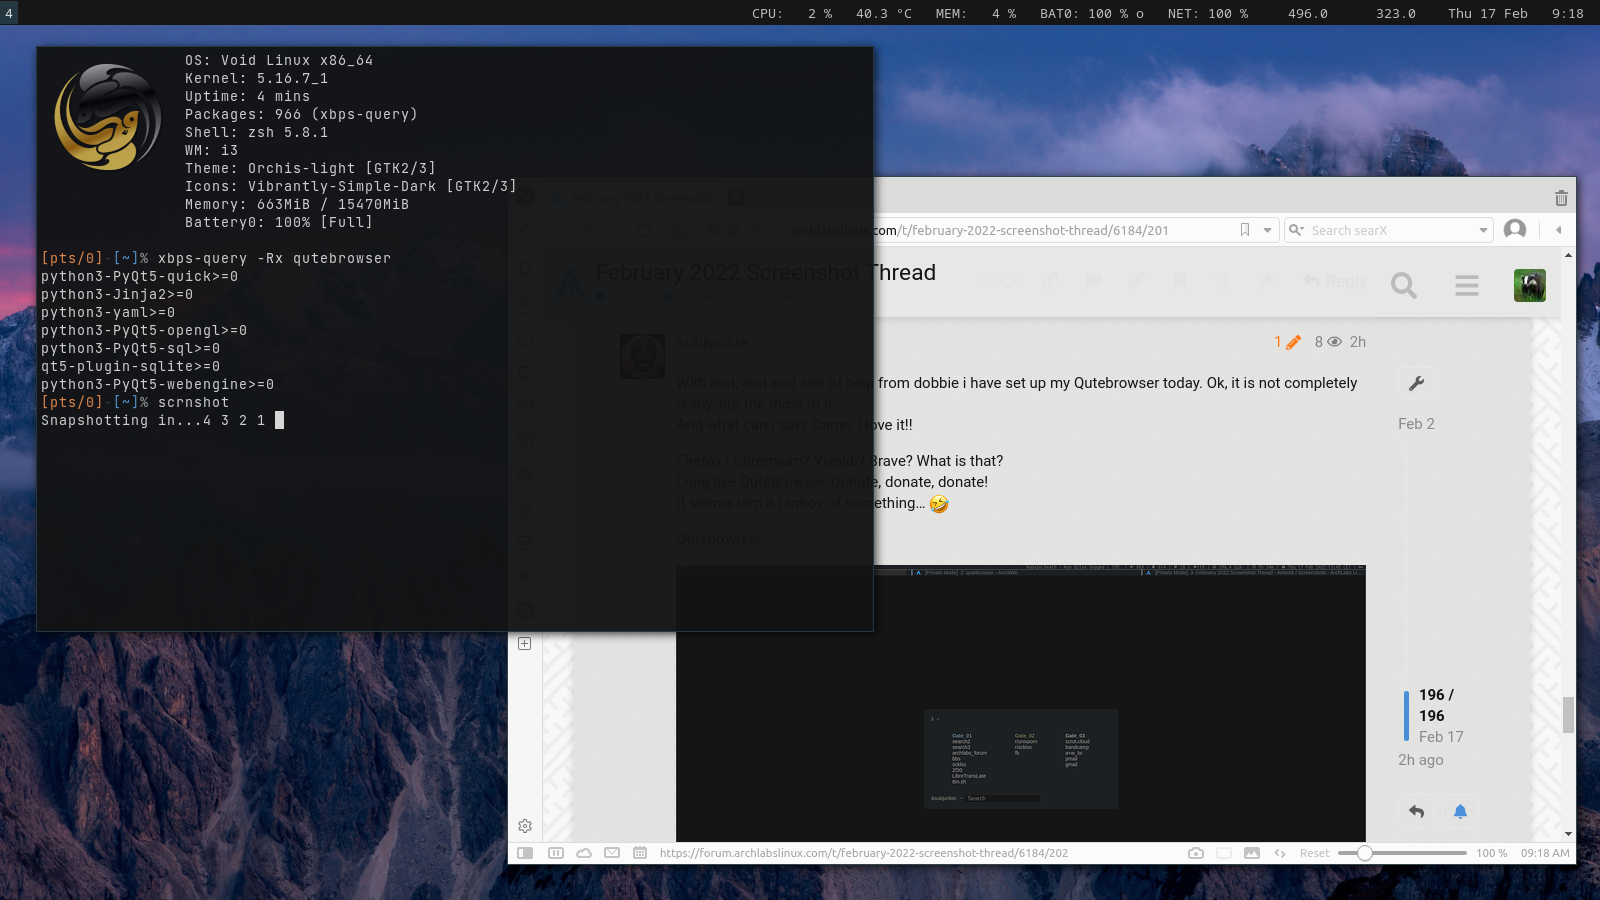Open Vivaldi settings gear in panel
Viewport: 1600px width, 900px height.
click(525, 826)
